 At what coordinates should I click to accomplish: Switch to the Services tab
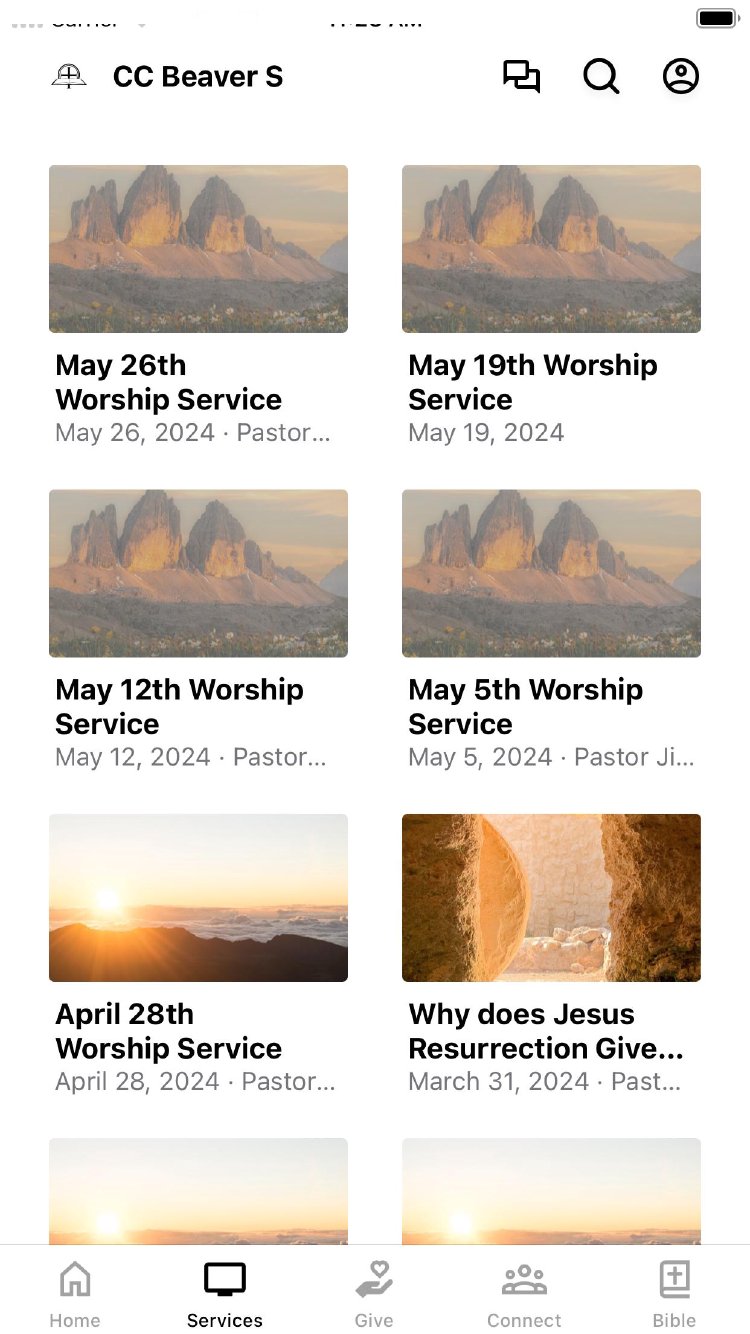(x=225, y=1293)
